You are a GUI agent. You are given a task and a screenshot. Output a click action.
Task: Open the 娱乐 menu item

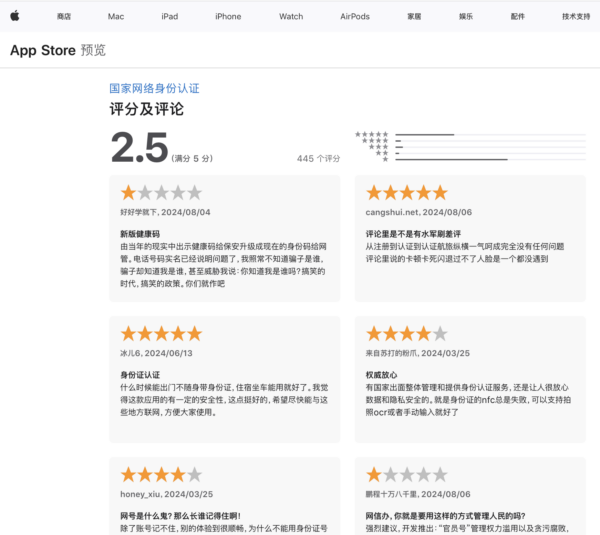(466, 16)
